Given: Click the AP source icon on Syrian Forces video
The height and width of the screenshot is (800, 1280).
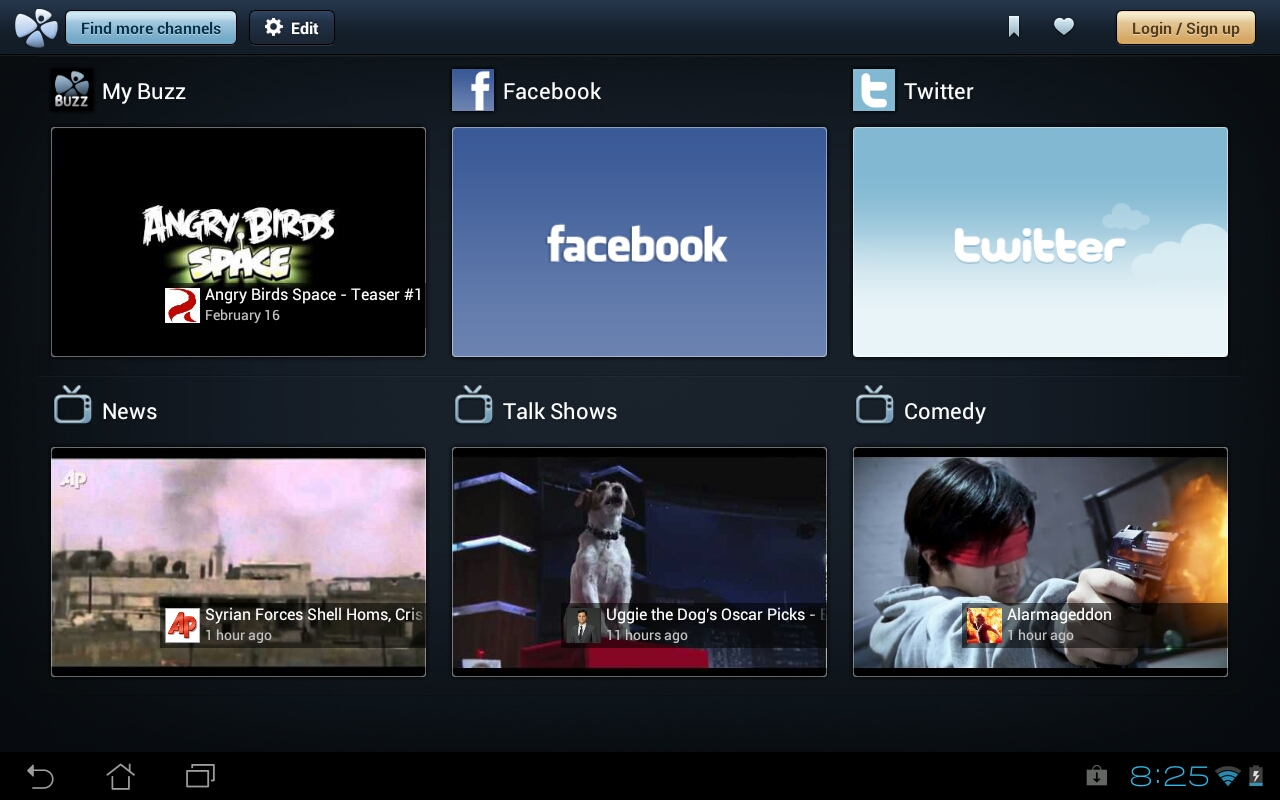Looking at the screenshot, I should click(182, 625).
